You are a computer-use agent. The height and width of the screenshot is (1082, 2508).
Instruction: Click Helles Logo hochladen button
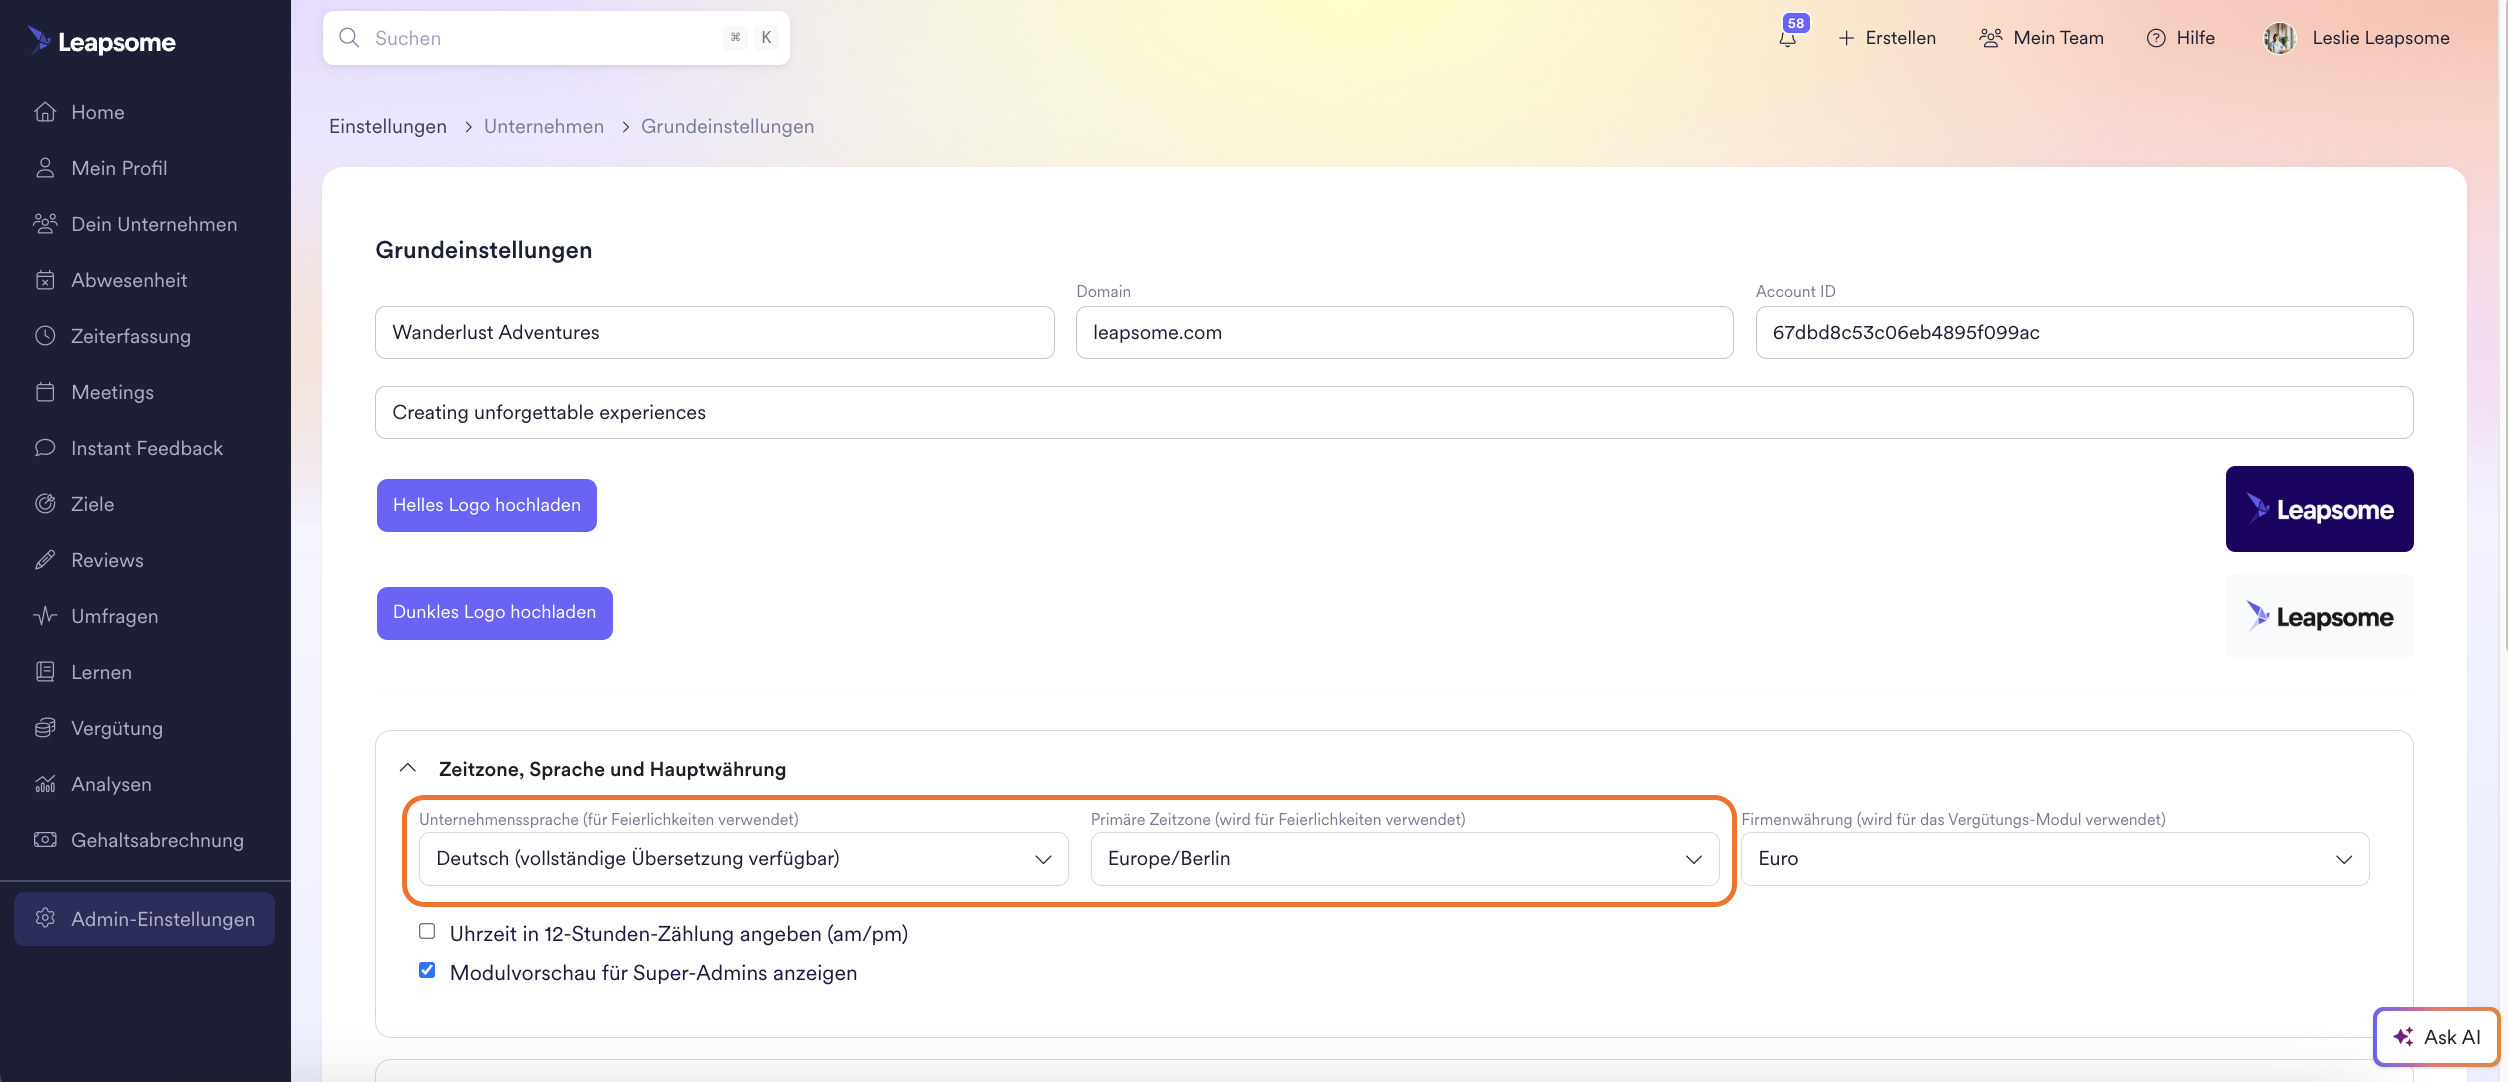click(486, 505)
